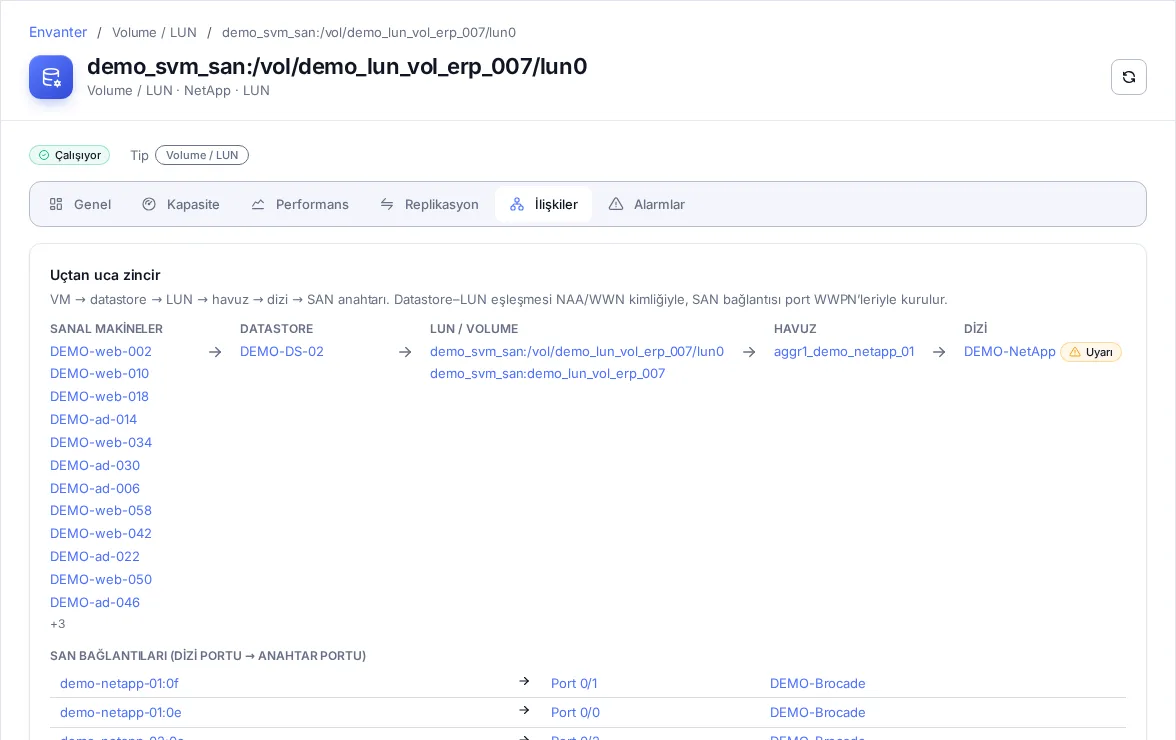Click subtitle Volume / LUN · NetApp · LUN

(178, 91)
